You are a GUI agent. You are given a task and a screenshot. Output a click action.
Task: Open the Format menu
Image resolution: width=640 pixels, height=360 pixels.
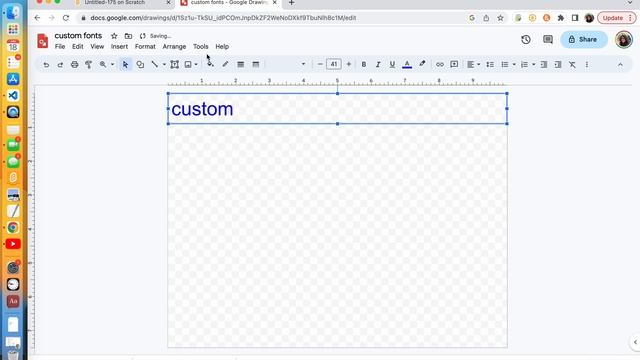(x=145, y=47)
